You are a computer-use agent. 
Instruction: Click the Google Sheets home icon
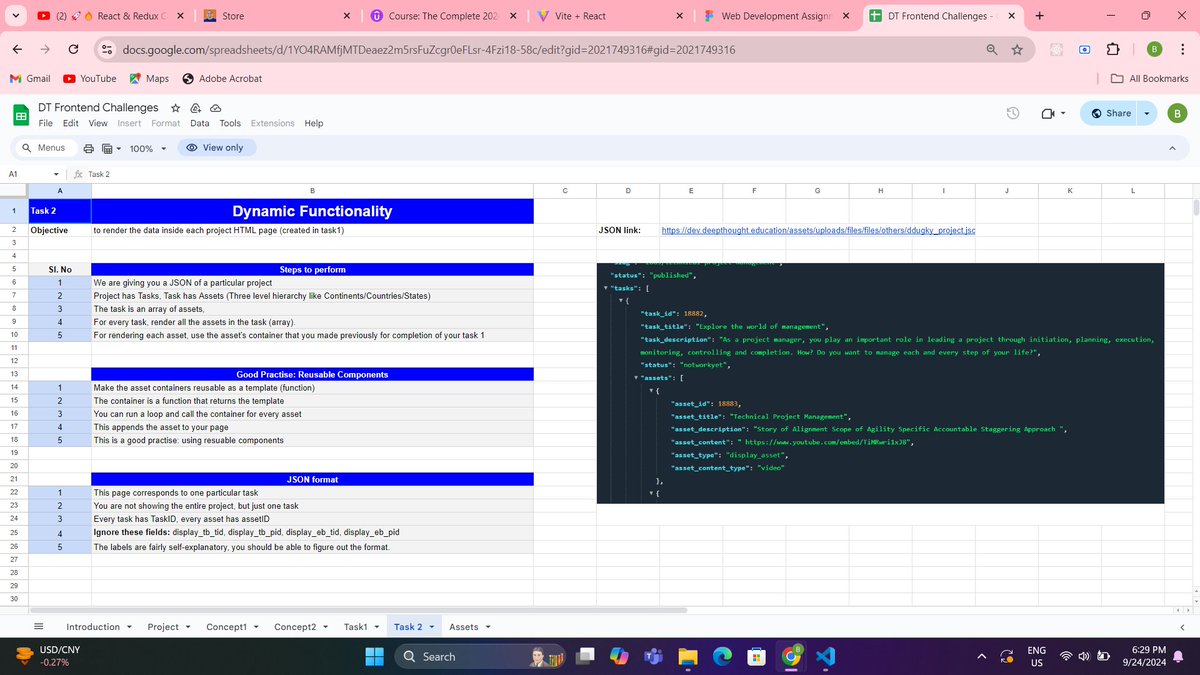[x=20, y=115]
